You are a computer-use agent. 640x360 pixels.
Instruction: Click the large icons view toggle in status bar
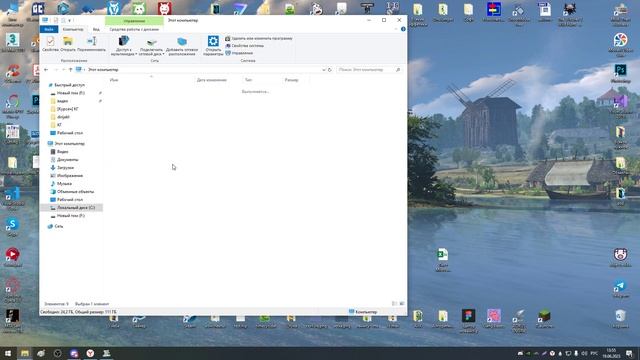click(402, 304)
